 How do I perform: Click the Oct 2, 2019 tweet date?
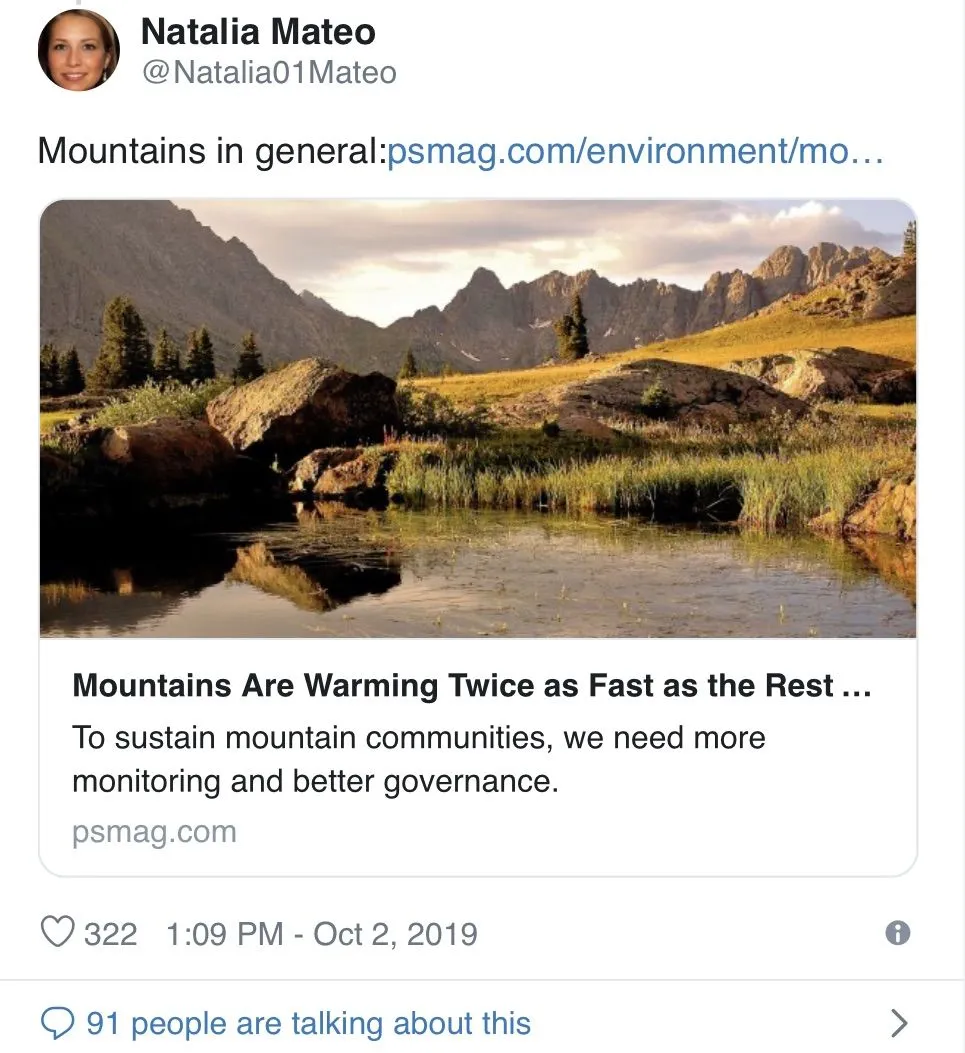395,934
